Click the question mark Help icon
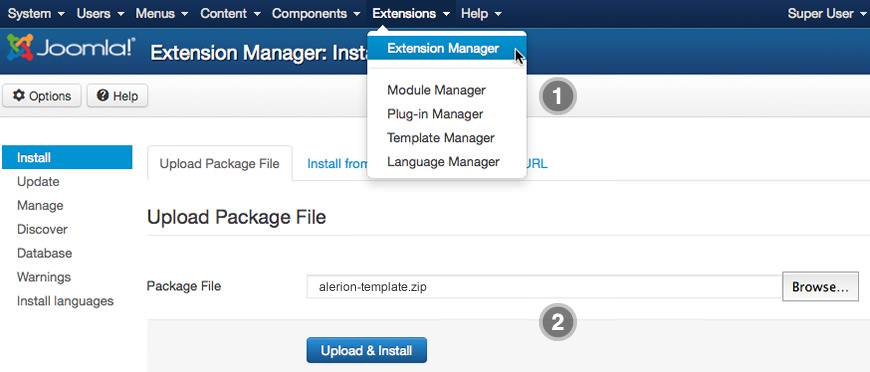 click(x=102, y=96)
